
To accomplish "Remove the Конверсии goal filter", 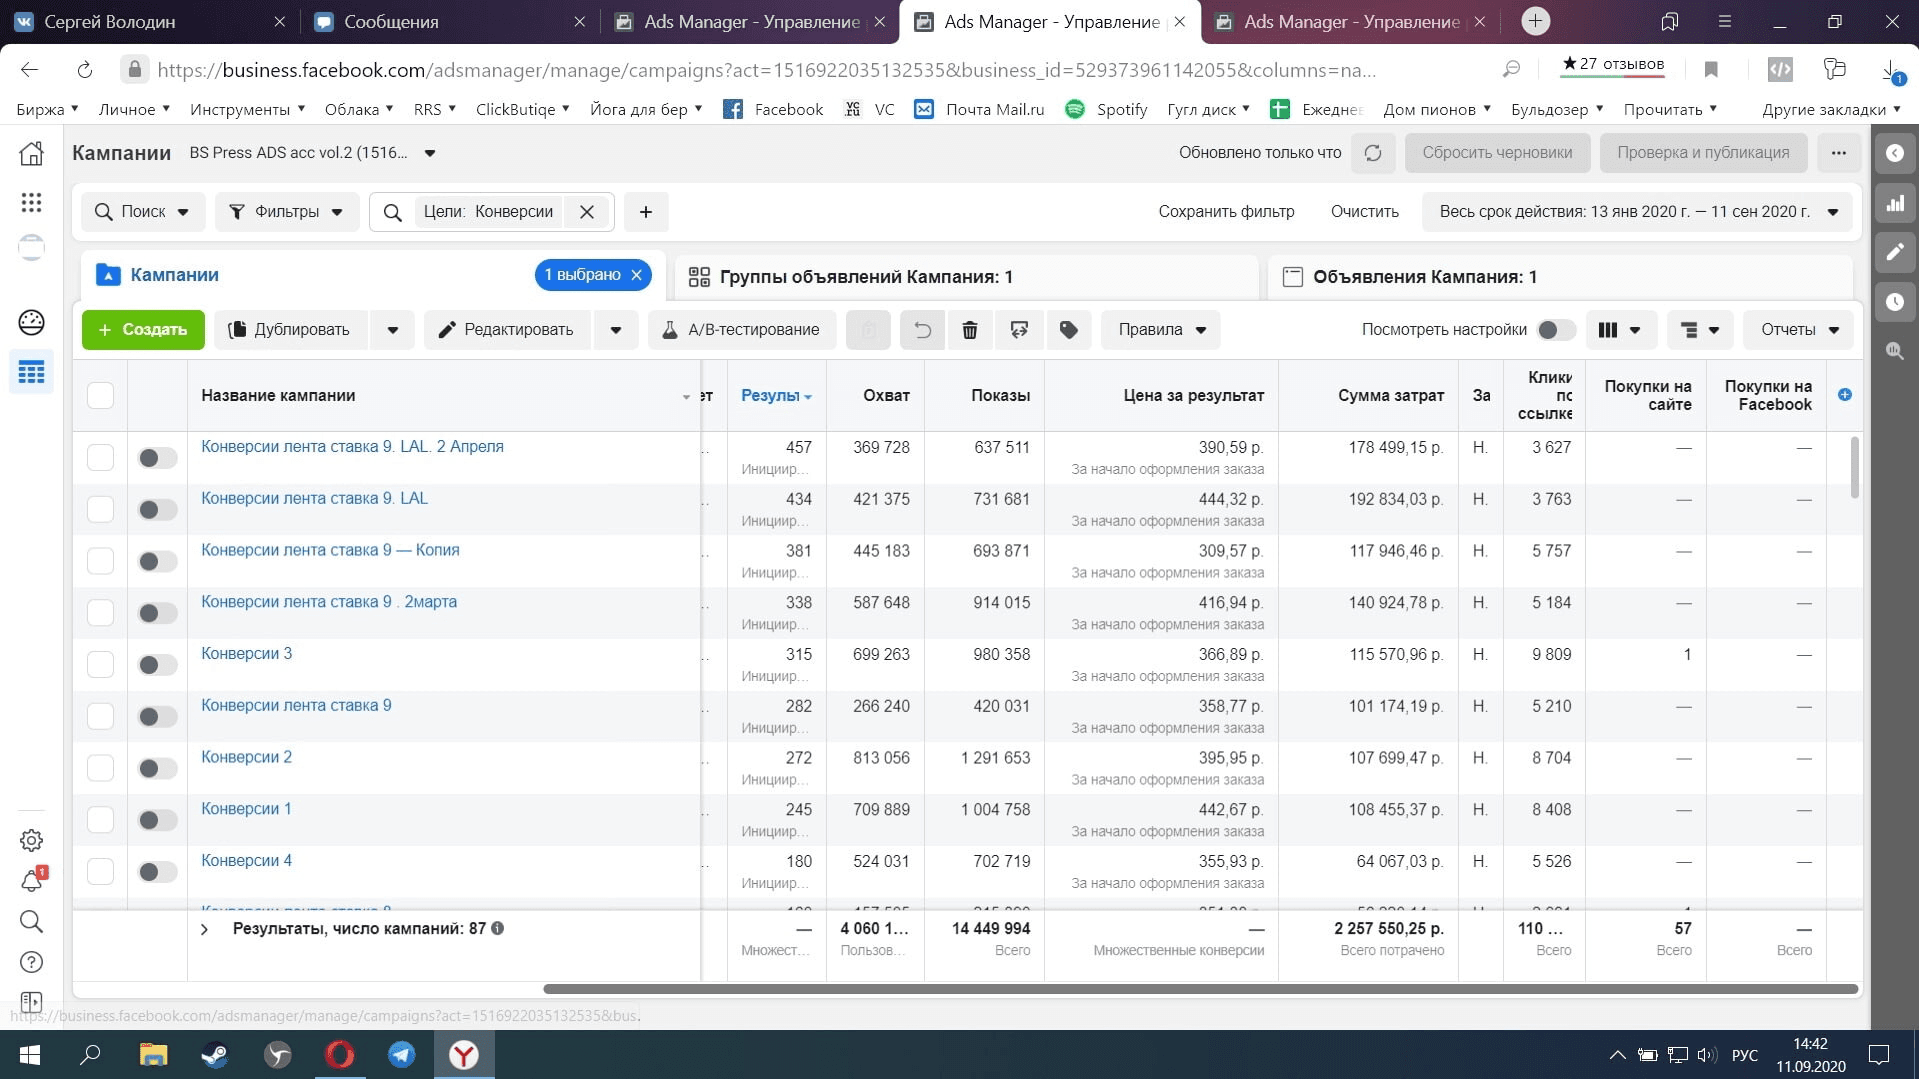I will pyautogui.click(x=587, y=212).
